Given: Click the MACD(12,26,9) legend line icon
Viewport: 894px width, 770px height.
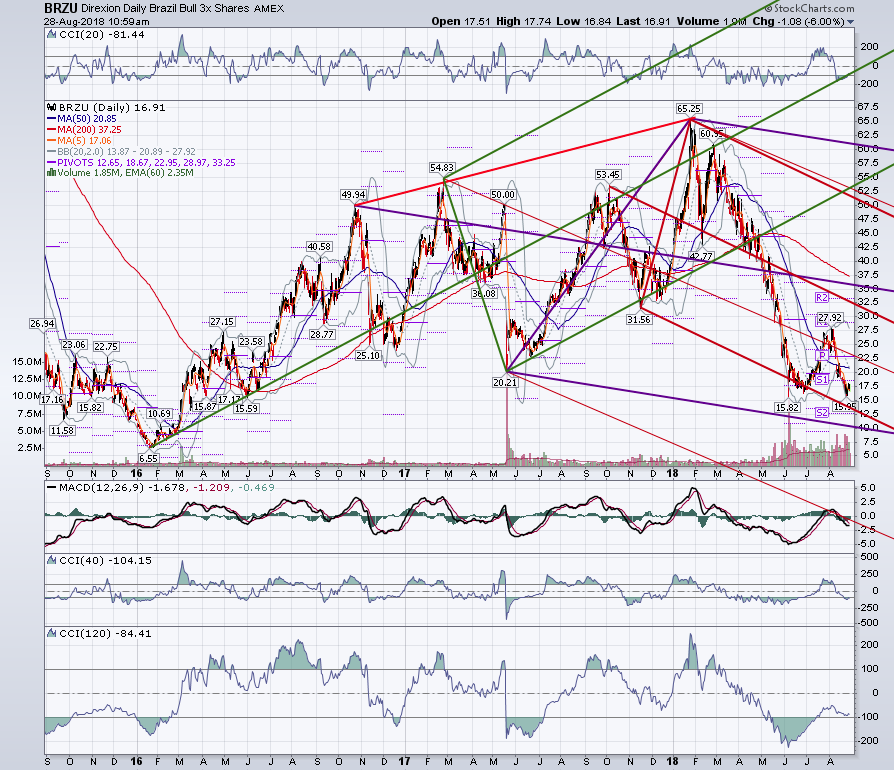Looking at the screenshot, I should pyautogui.click(x=51, y=488).
